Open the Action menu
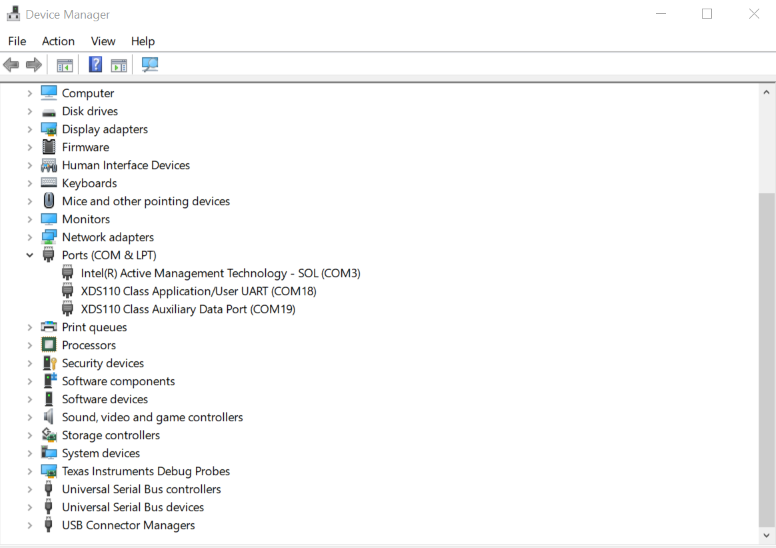Viewport: 776px width, 548px height. pyautogui.click(x=58, y=41)
